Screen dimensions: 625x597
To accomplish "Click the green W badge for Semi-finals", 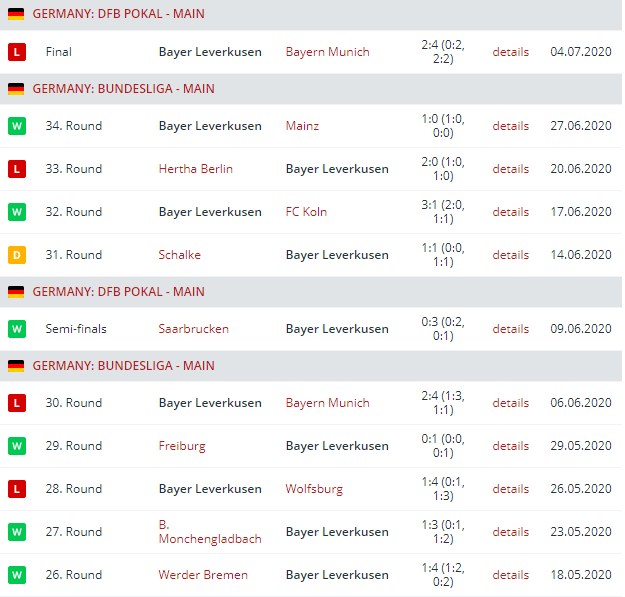I will click(x=16, y=329).
